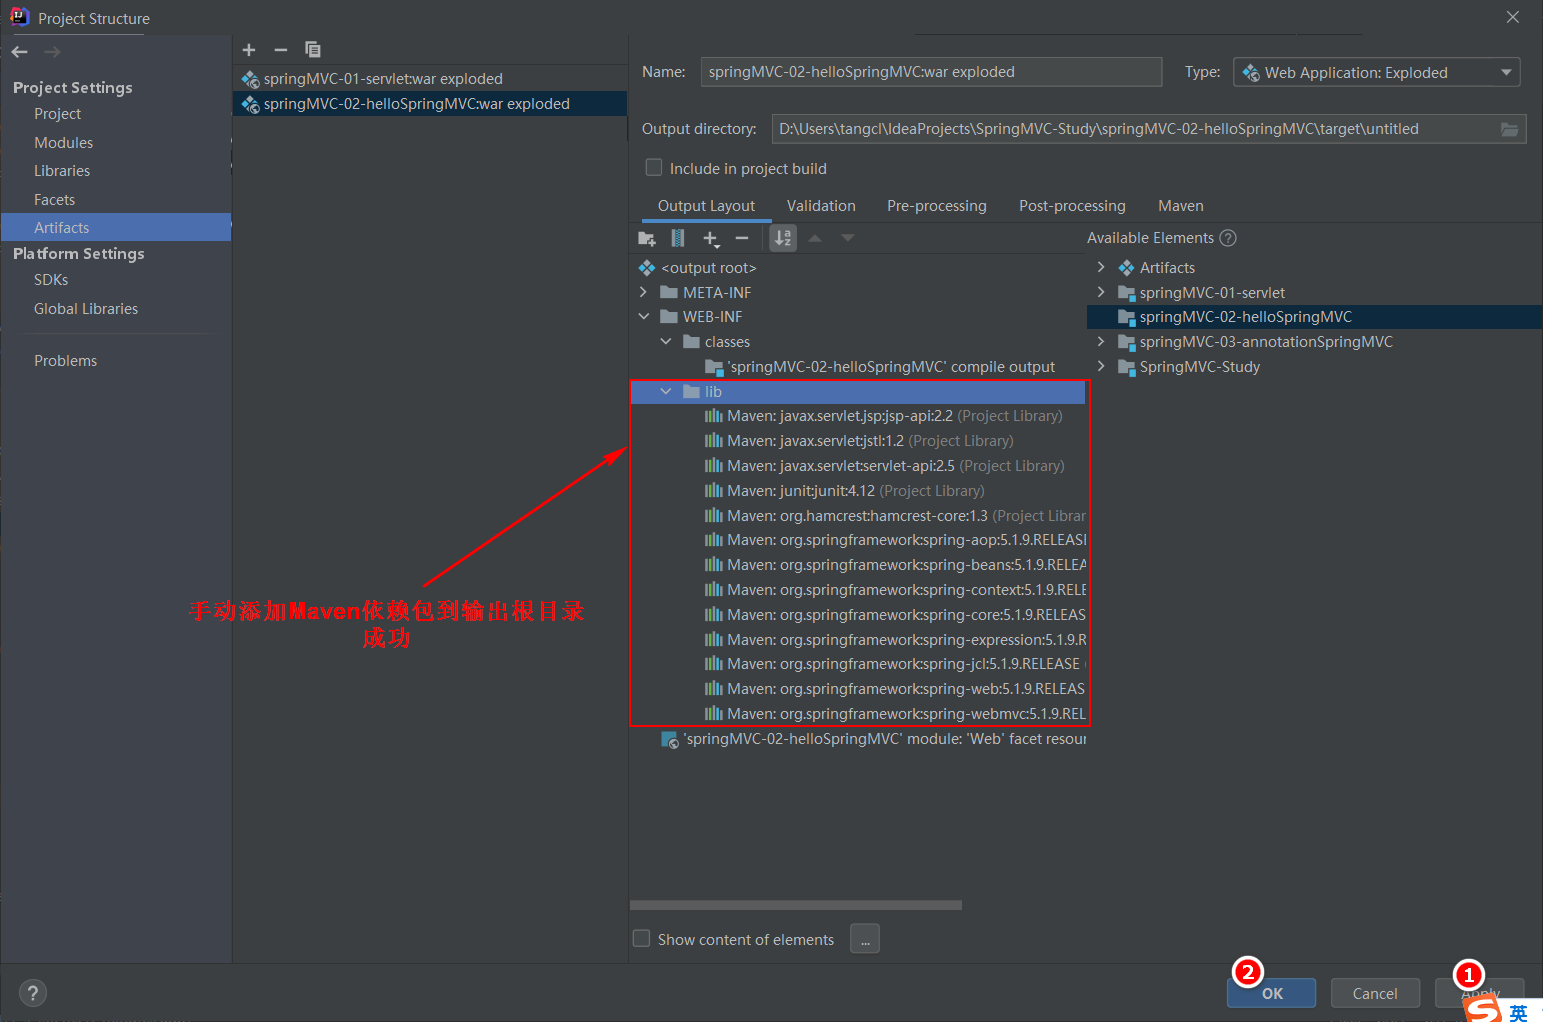
Task: Browse for output directory folder icon
Action: coord(1509,129)
